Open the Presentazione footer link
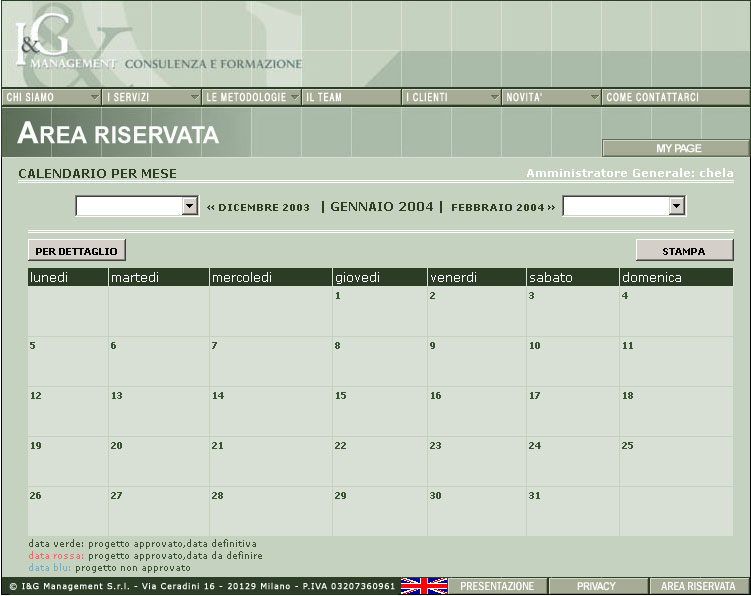 tap(497, 586)
